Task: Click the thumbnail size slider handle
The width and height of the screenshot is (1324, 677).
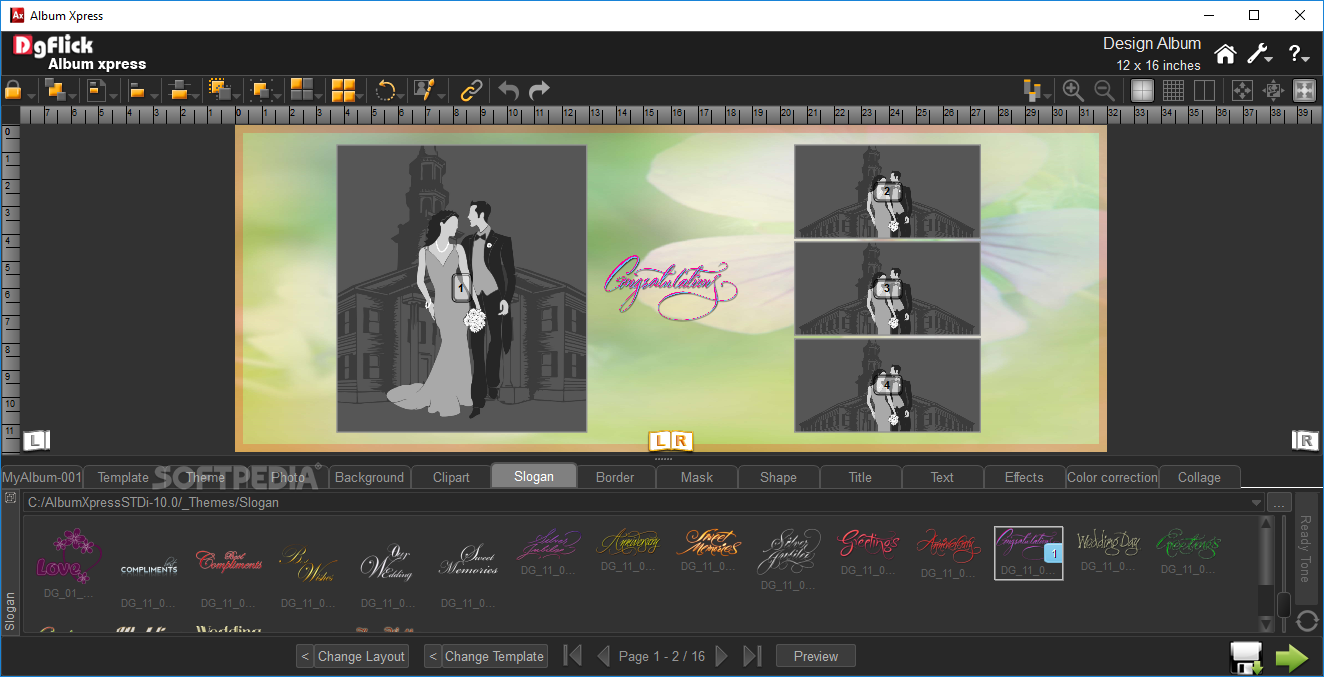Action: (x=1284, y=604)
